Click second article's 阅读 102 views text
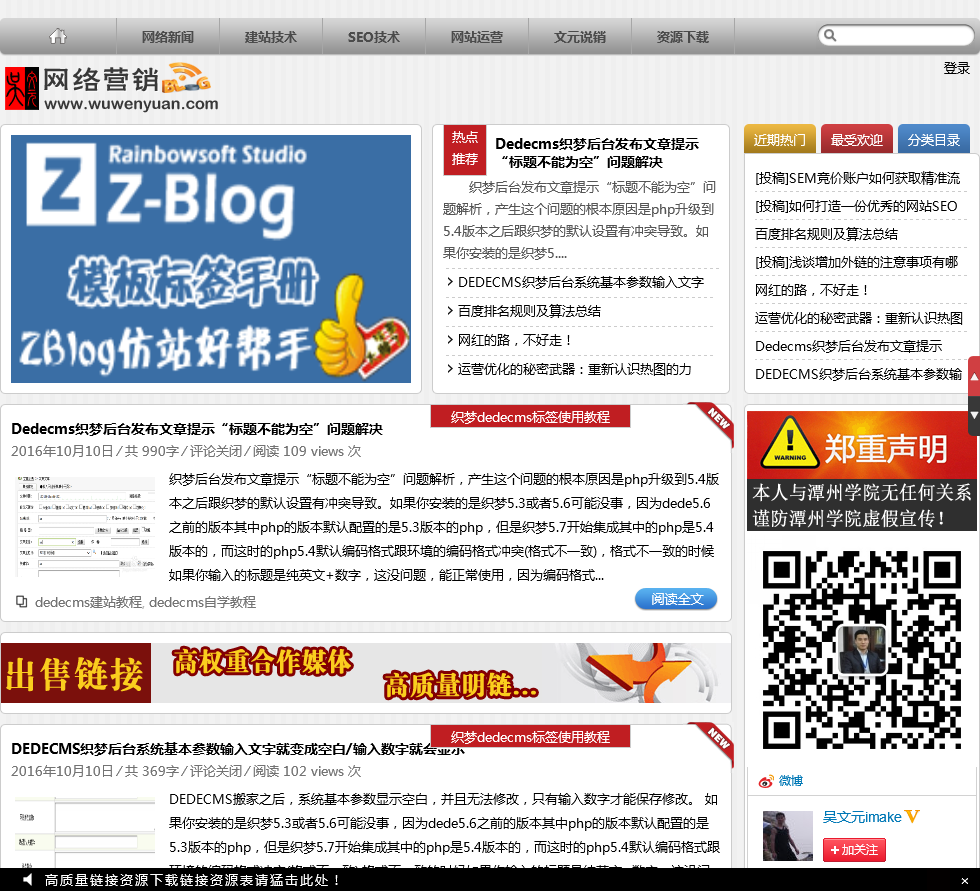 (307, 771)
